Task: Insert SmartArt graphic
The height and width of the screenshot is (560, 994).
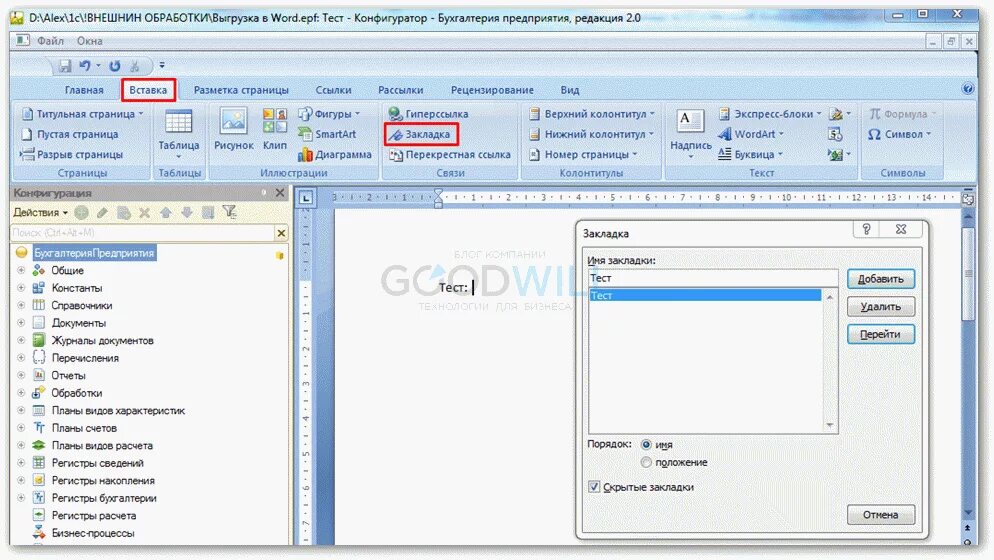Action: tap(327, 134)
